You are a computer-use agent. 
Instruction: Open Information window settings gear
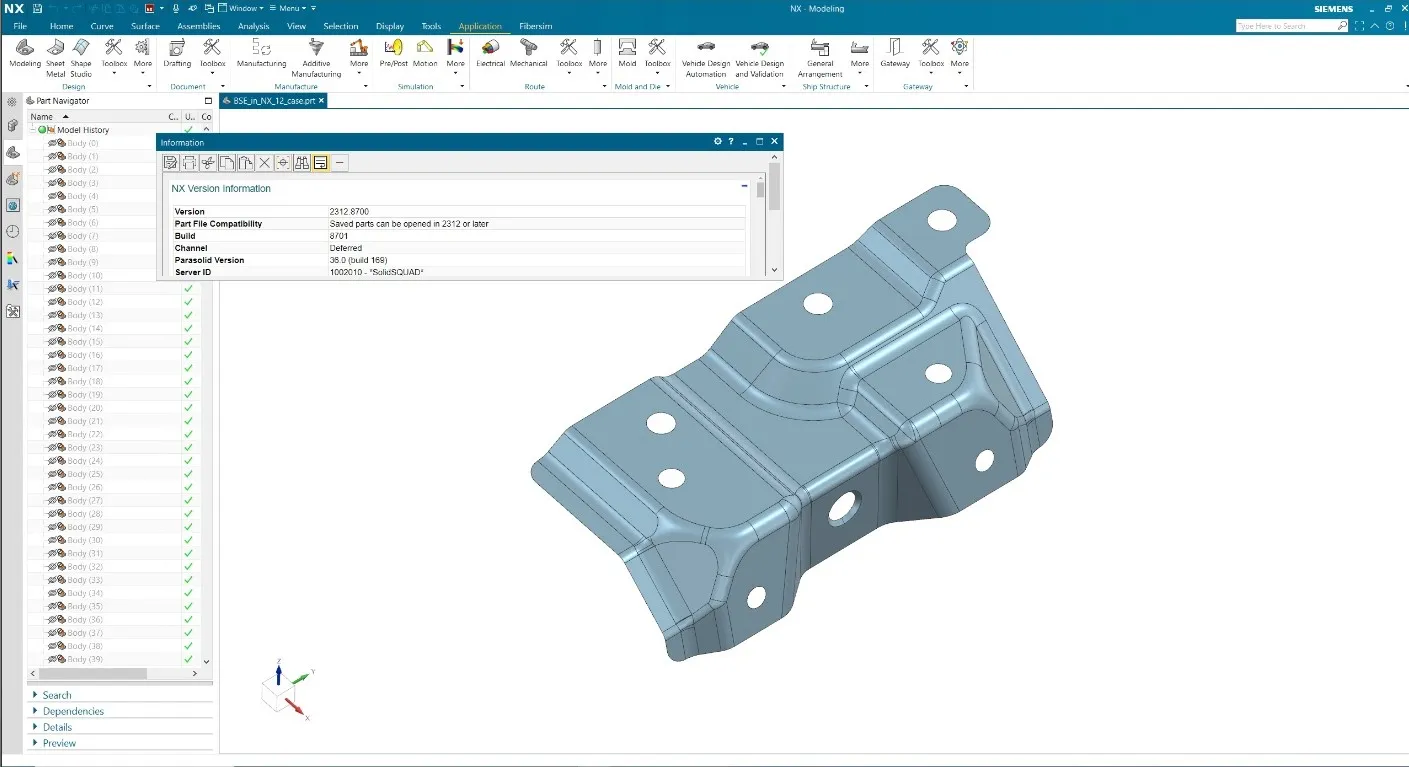[718, 142]
